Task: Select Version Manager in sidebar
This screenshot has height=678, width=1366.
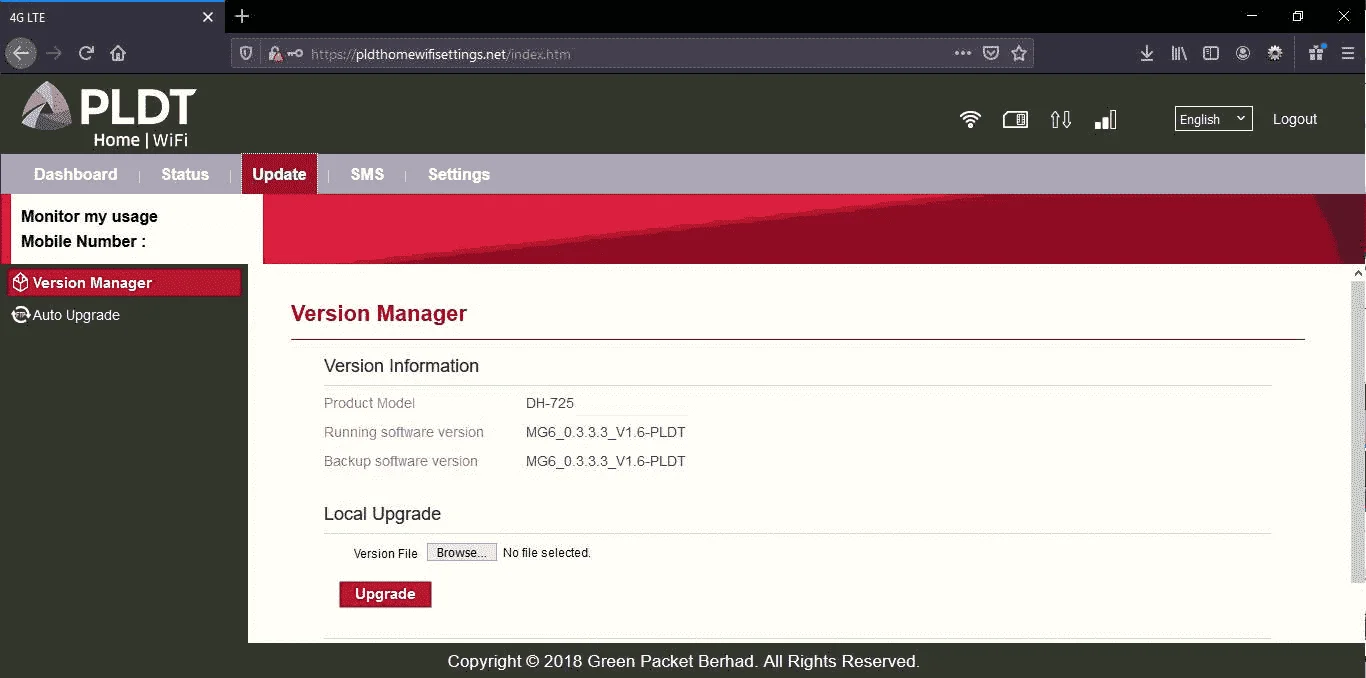Action: 124,283
